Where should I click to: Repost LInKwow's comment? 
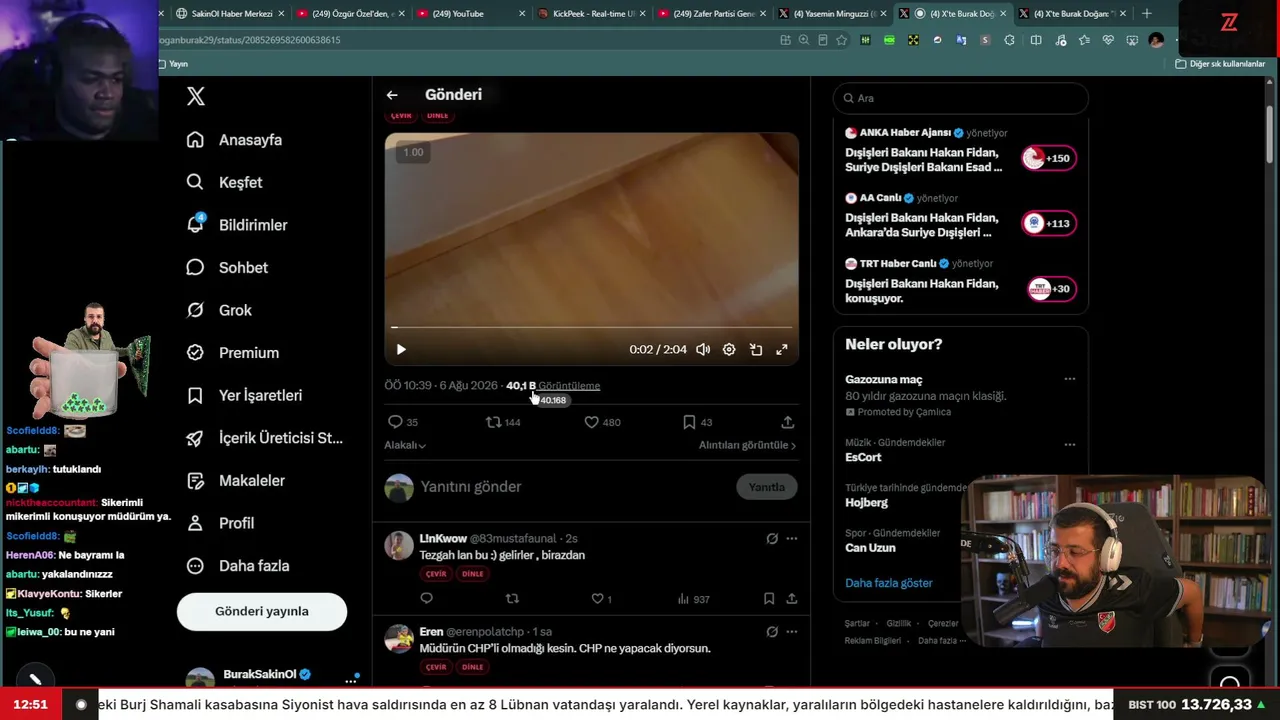(x=512, y=598)
